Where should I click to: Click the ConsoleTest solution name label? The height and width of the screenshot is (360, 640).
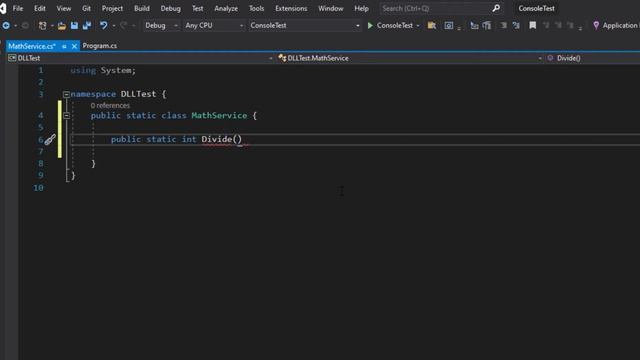coord(536,8)
